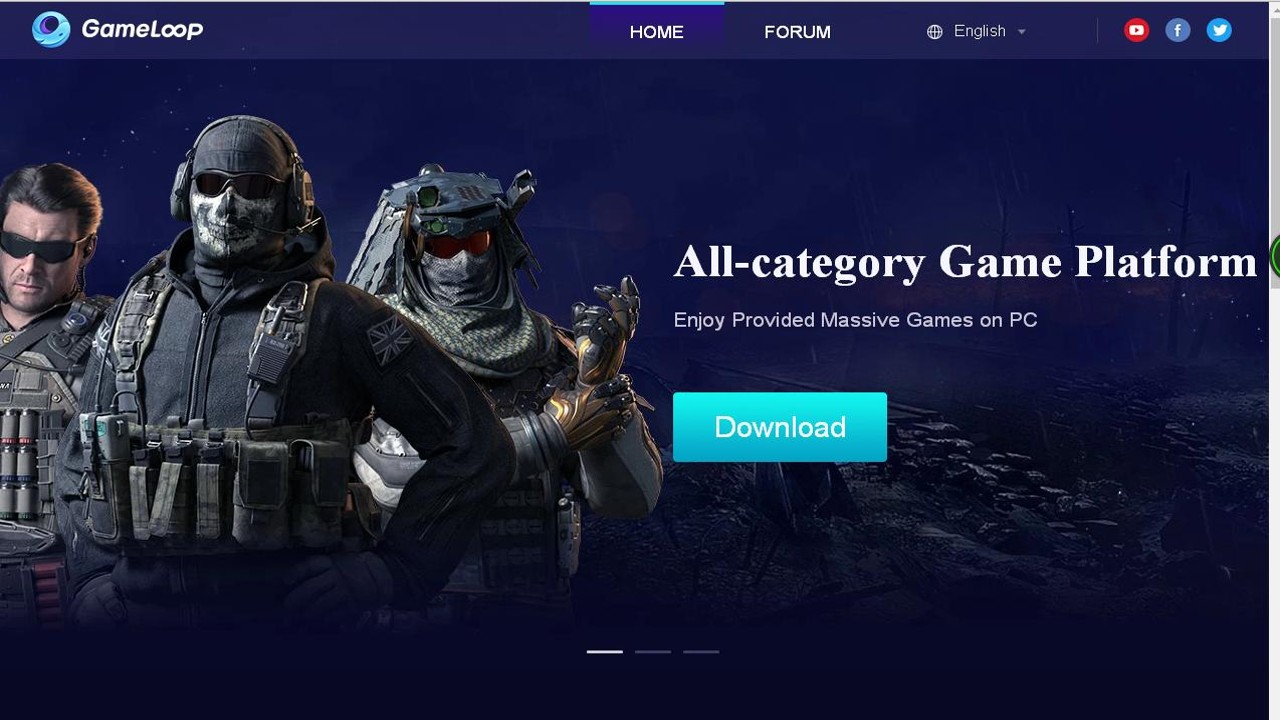Click the GameLoop swirl logo icon
1280x720 pixels.
(51, 29)
